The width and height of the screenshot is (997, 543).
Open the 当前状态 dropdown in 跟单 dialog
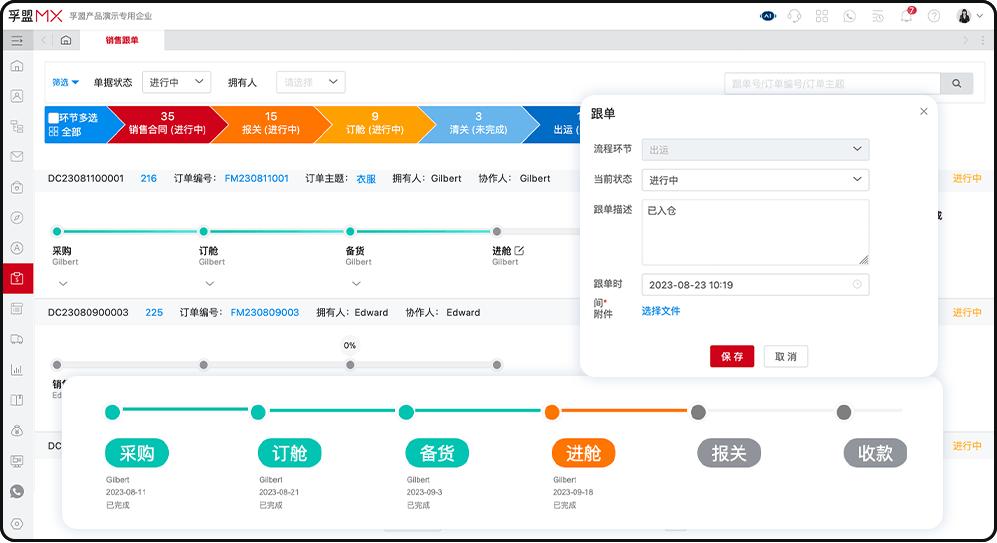click(755, 180)
